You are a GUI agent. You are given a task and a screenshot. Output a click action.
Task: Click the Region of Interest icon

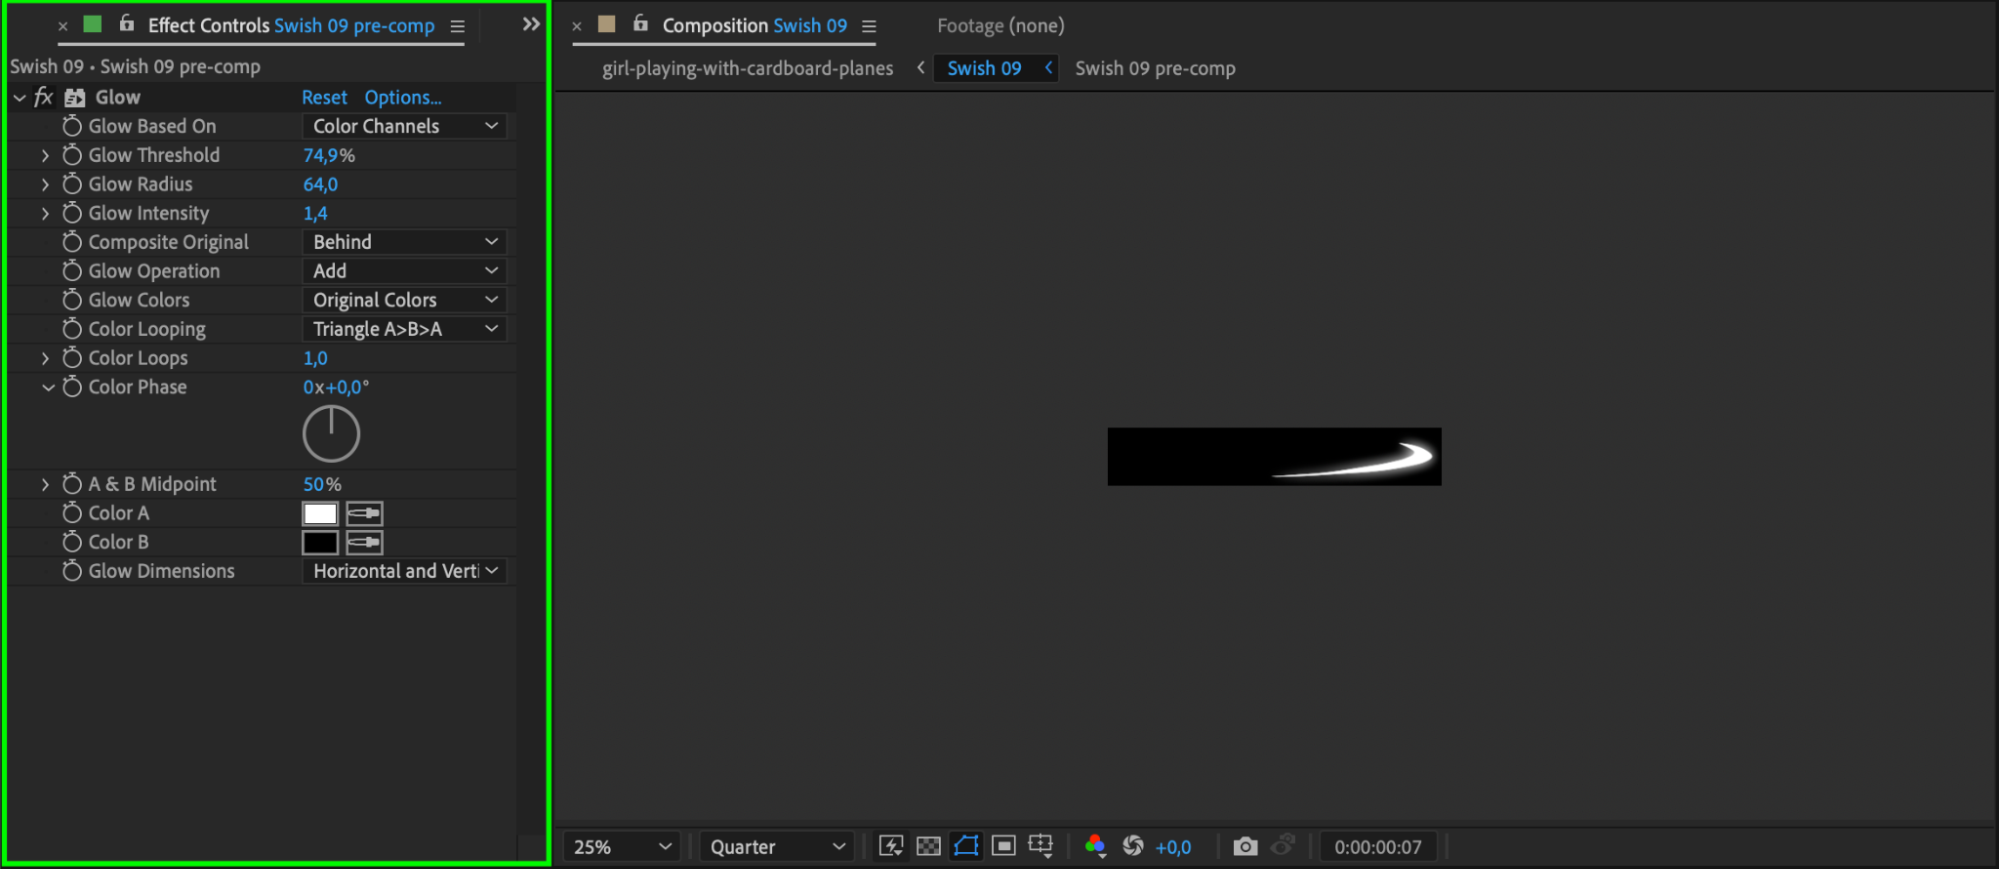1004,846
